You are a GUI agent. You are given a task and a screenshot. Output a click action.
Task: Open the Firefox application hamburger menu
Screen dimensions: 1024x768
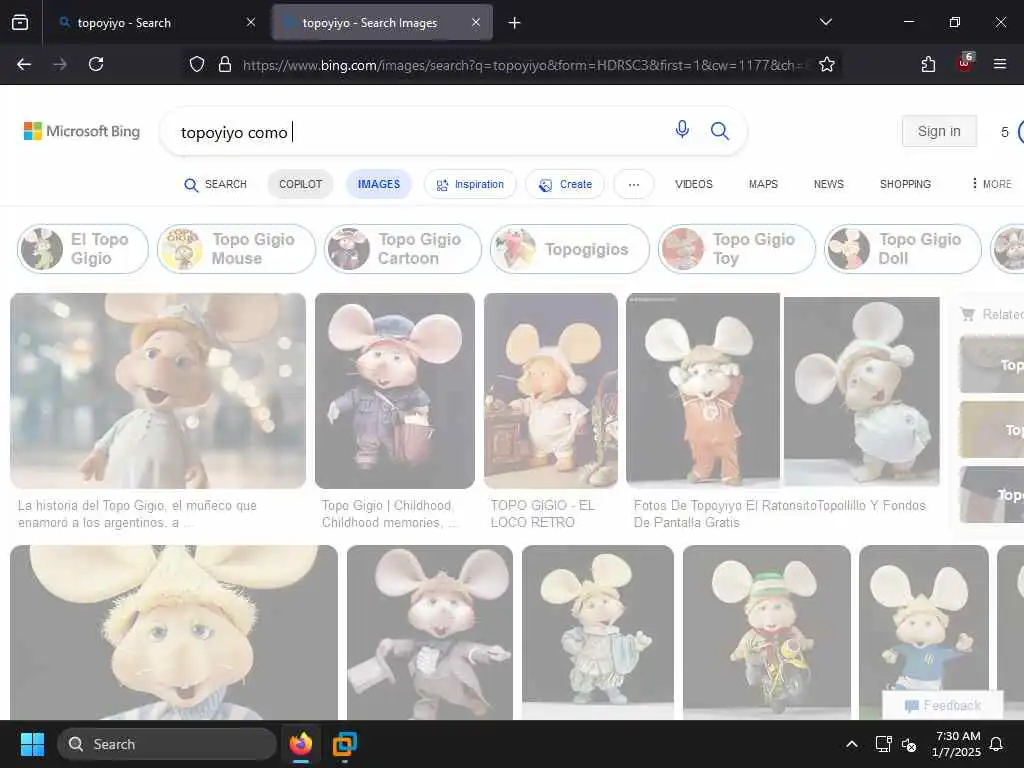point(1000,64)
